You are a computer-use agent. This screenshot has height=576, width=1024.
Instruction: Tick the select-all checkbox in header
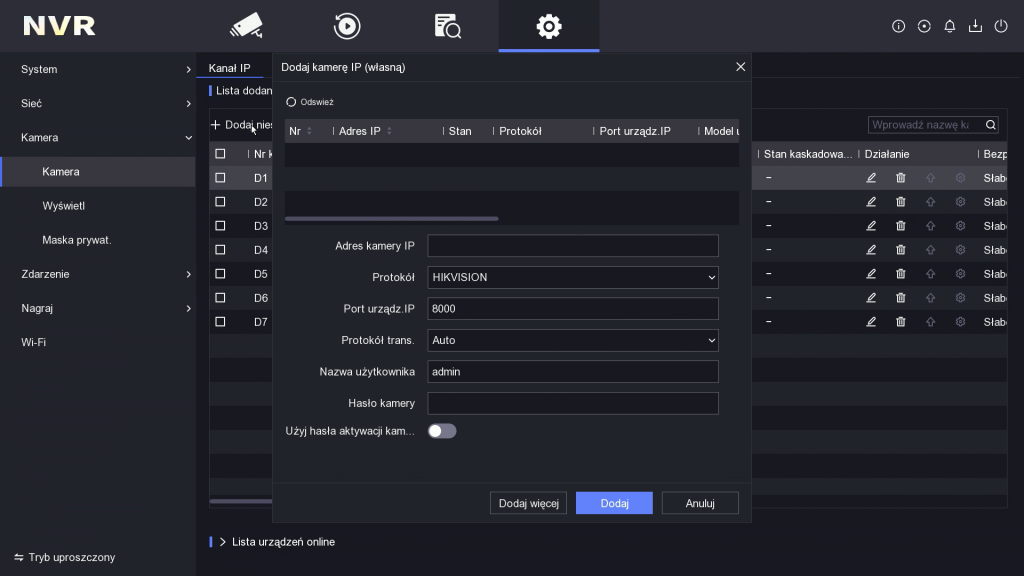coord(220,154)
